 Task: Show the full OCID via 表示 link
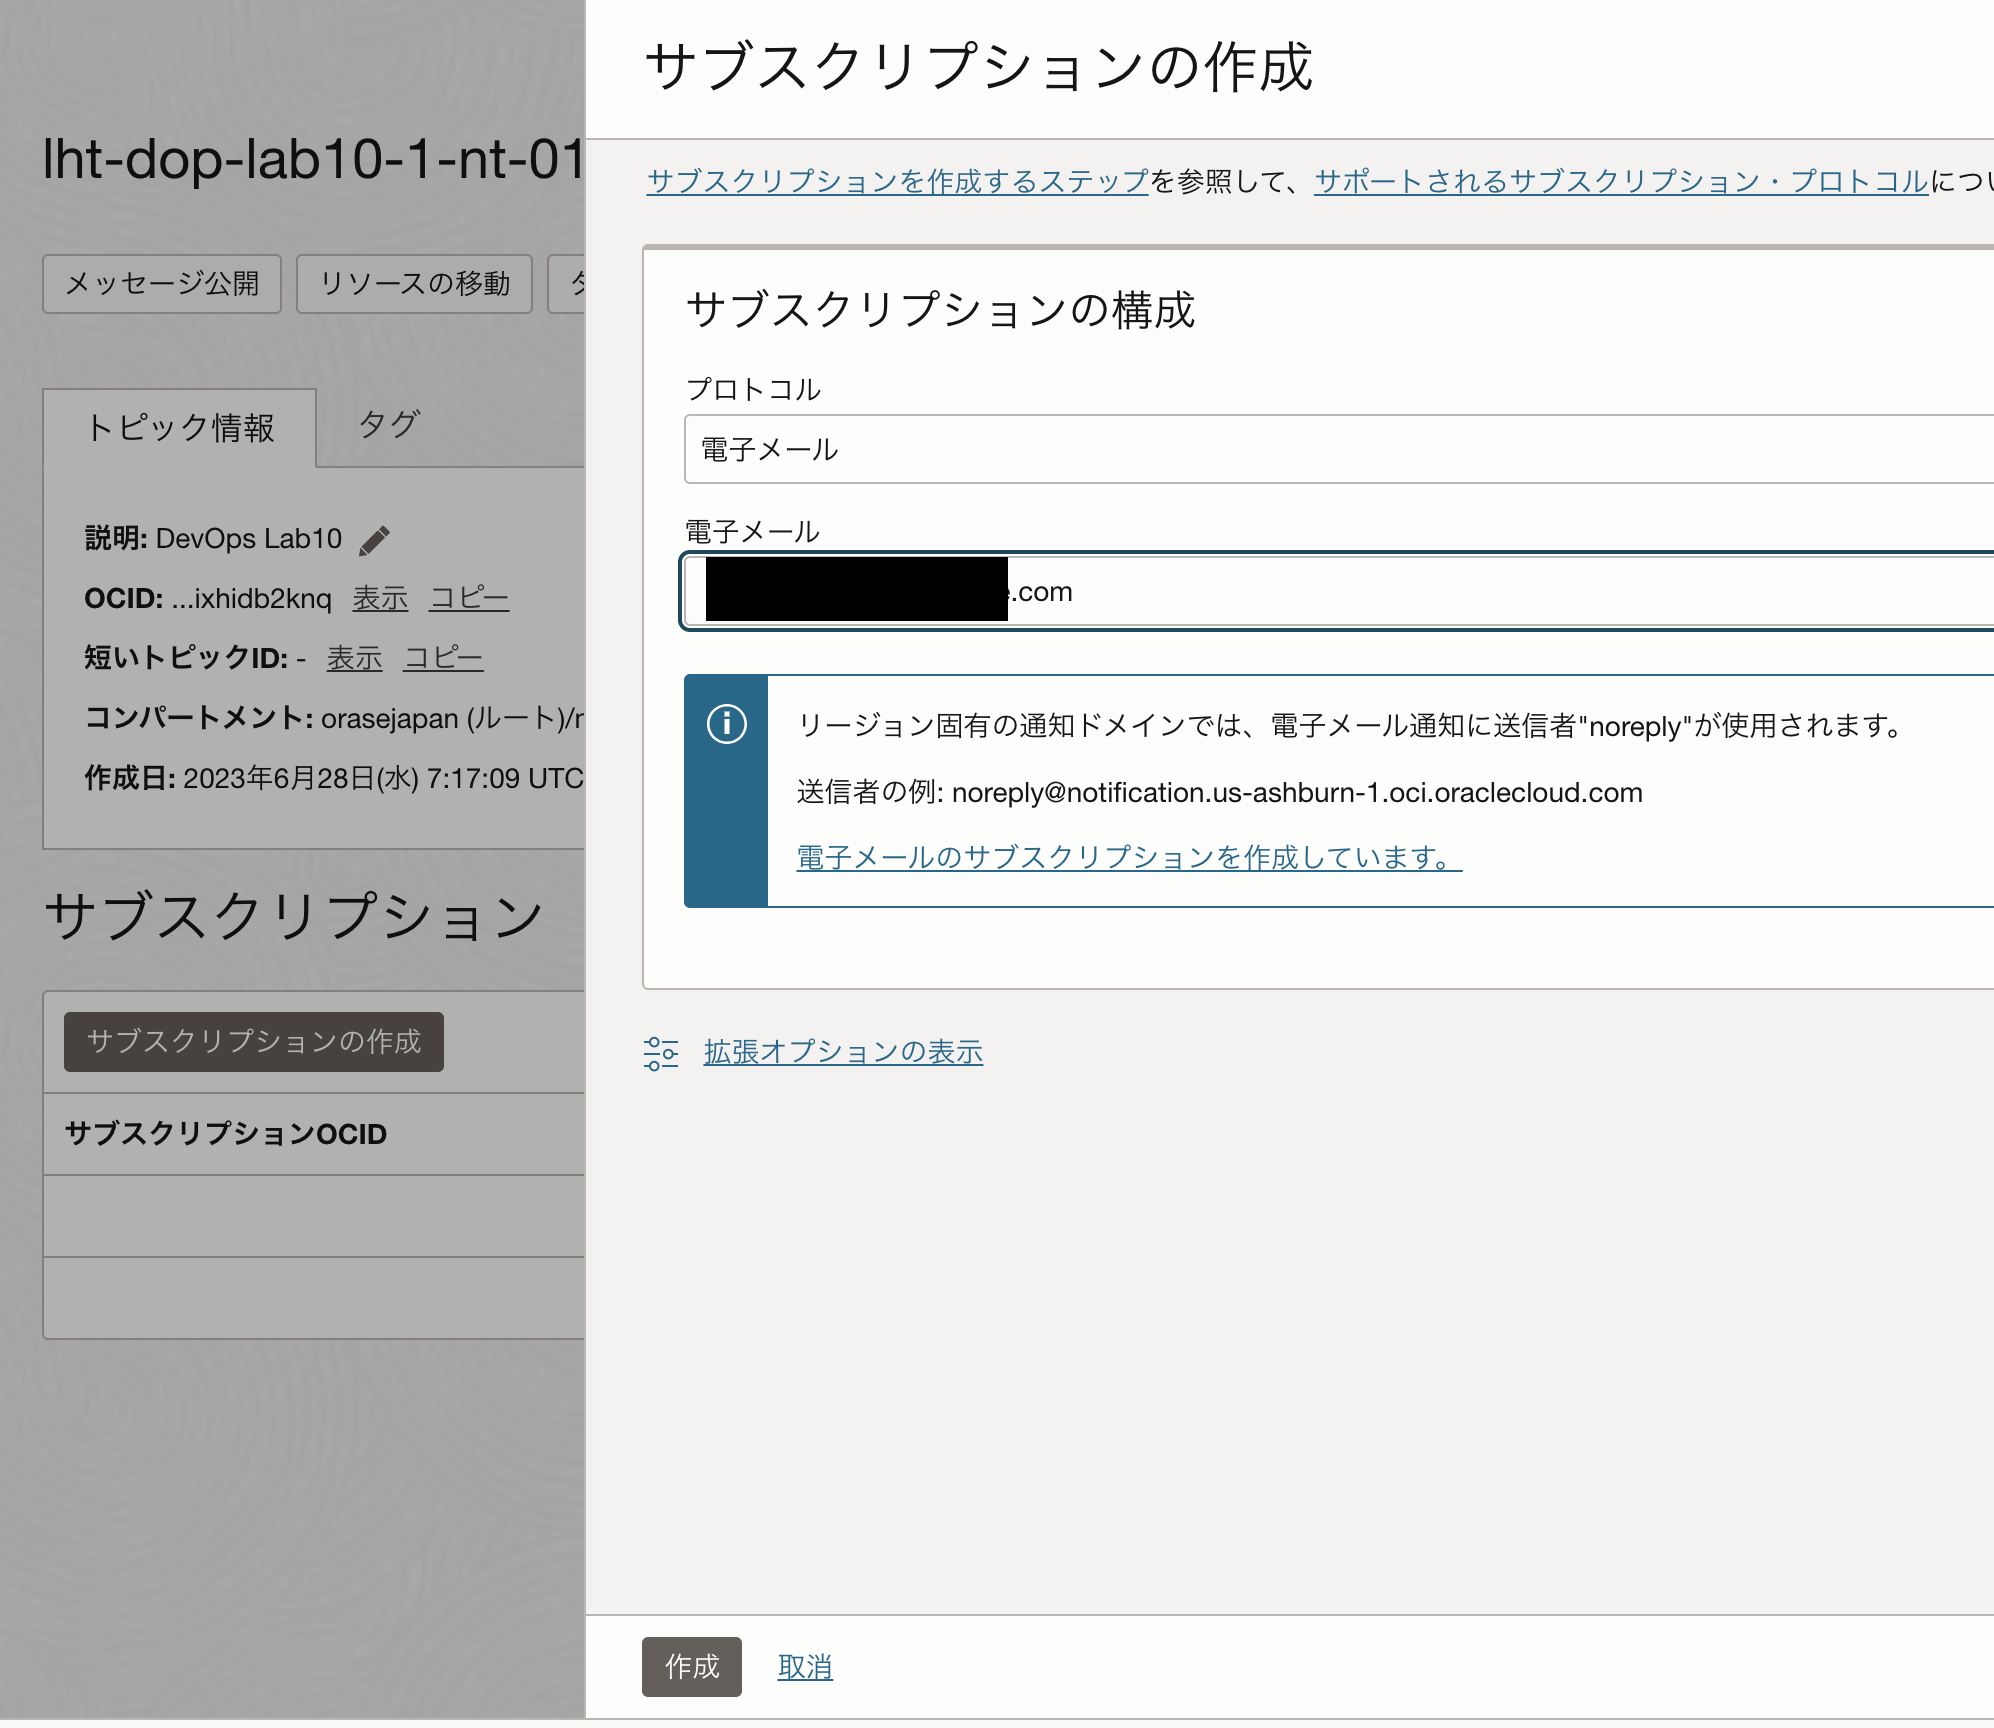(379, 598)
